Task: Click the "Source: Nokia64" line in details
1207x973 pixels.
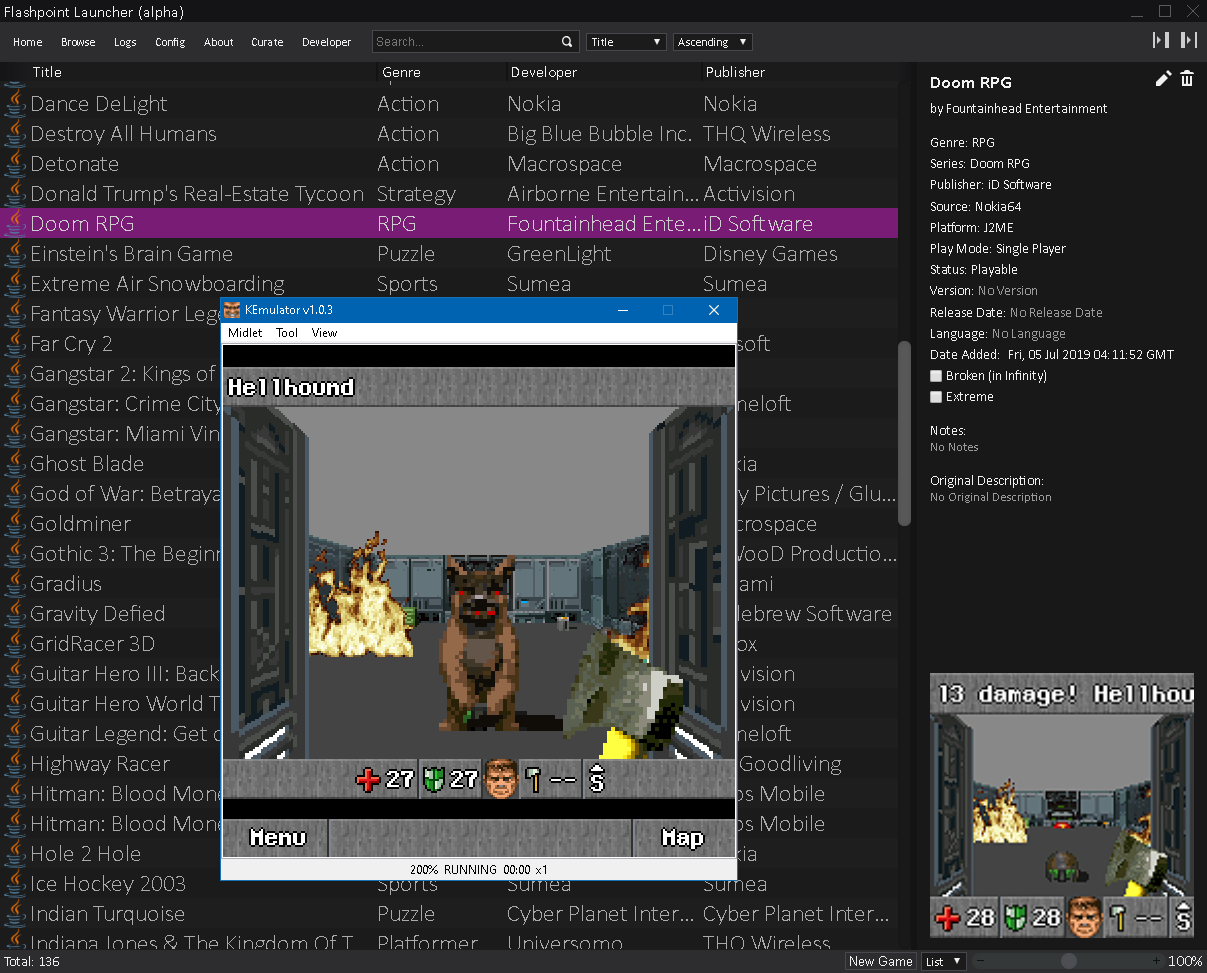Action: click(976, 206)
